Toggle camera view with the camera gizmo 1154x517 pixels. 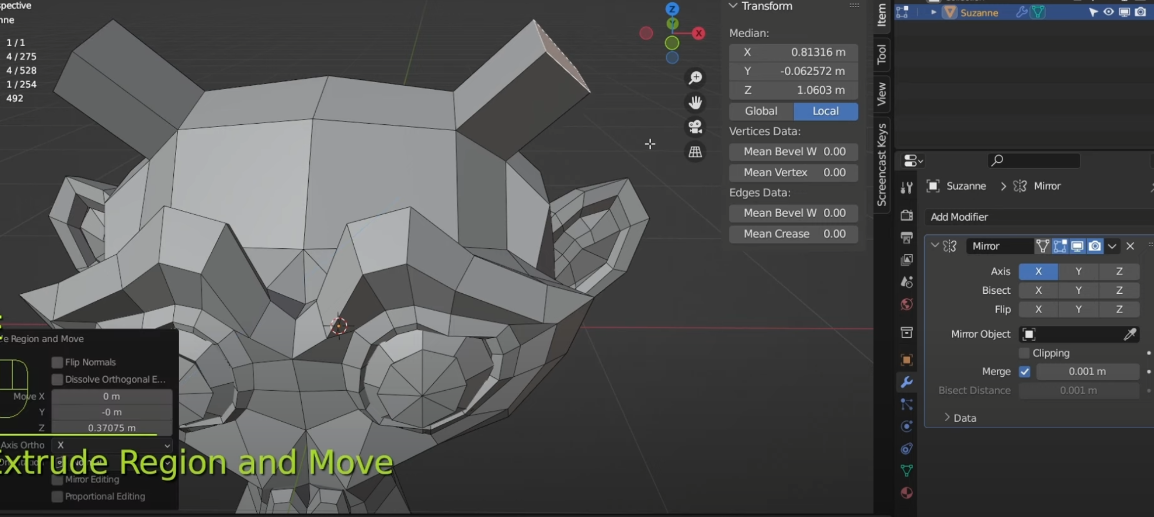(x=695, y=127)
